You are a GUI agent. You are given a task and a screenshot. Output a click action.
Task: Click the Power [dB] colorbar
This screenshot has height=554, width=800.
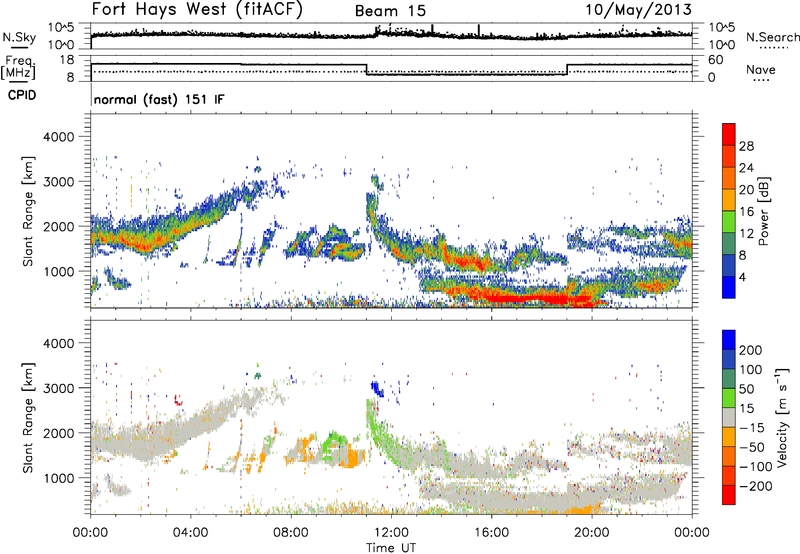coord(729,210)
